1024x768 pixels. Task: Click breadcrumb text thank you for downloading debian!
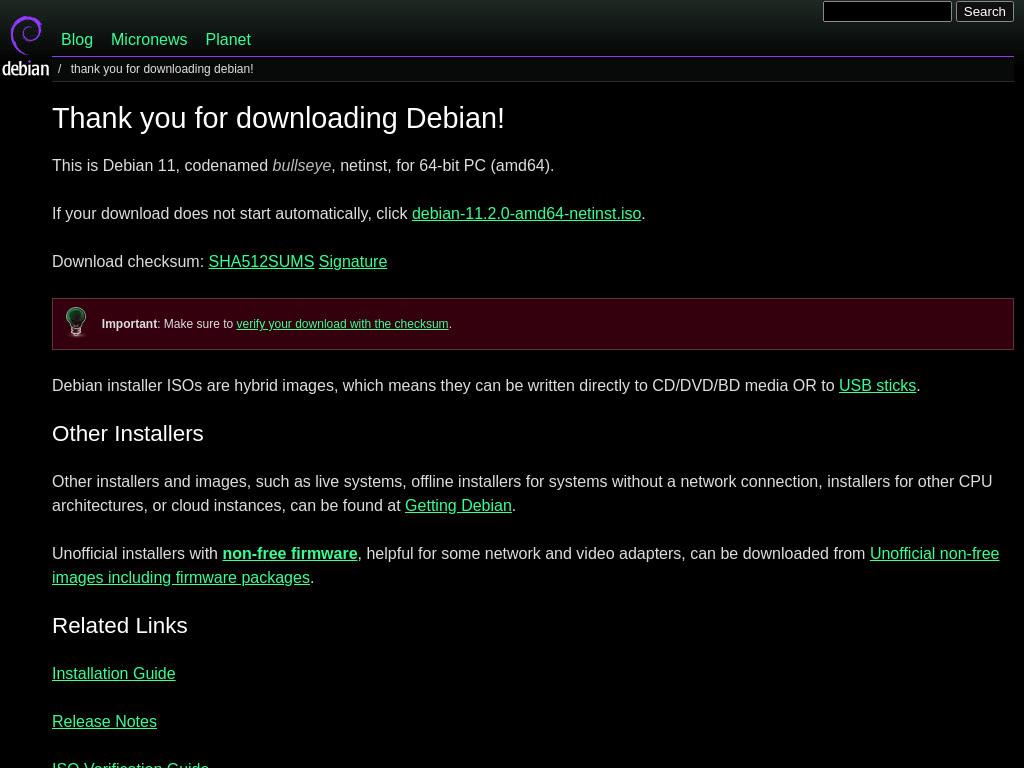click(x=162, y=69)
